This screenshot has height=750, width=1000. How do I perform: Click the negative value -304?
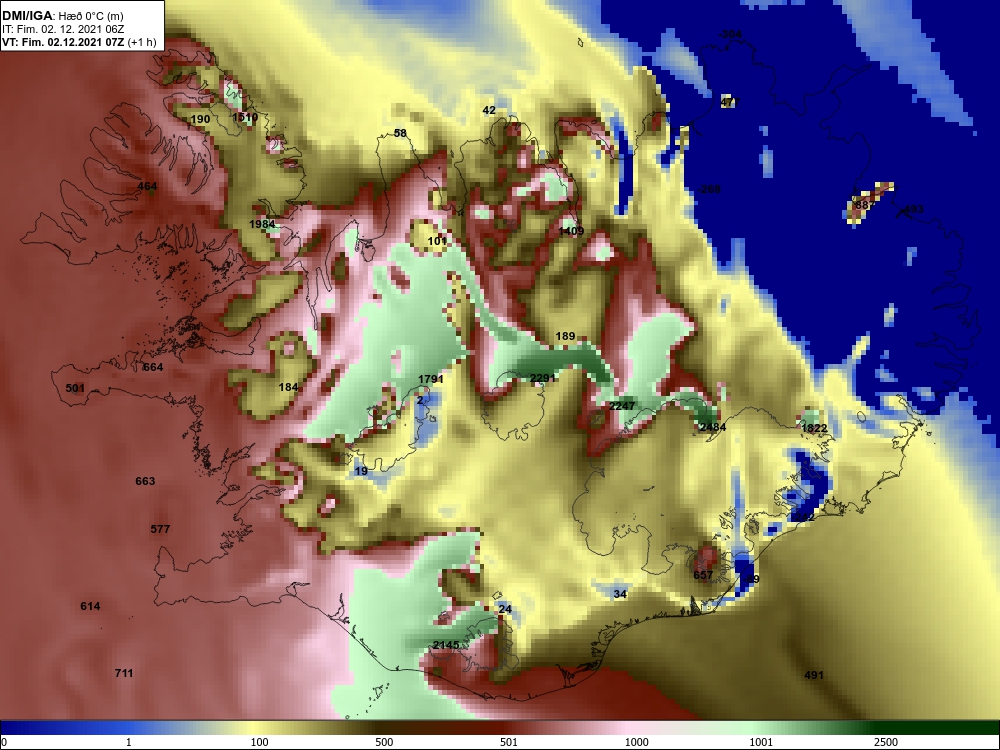[730, 34]
